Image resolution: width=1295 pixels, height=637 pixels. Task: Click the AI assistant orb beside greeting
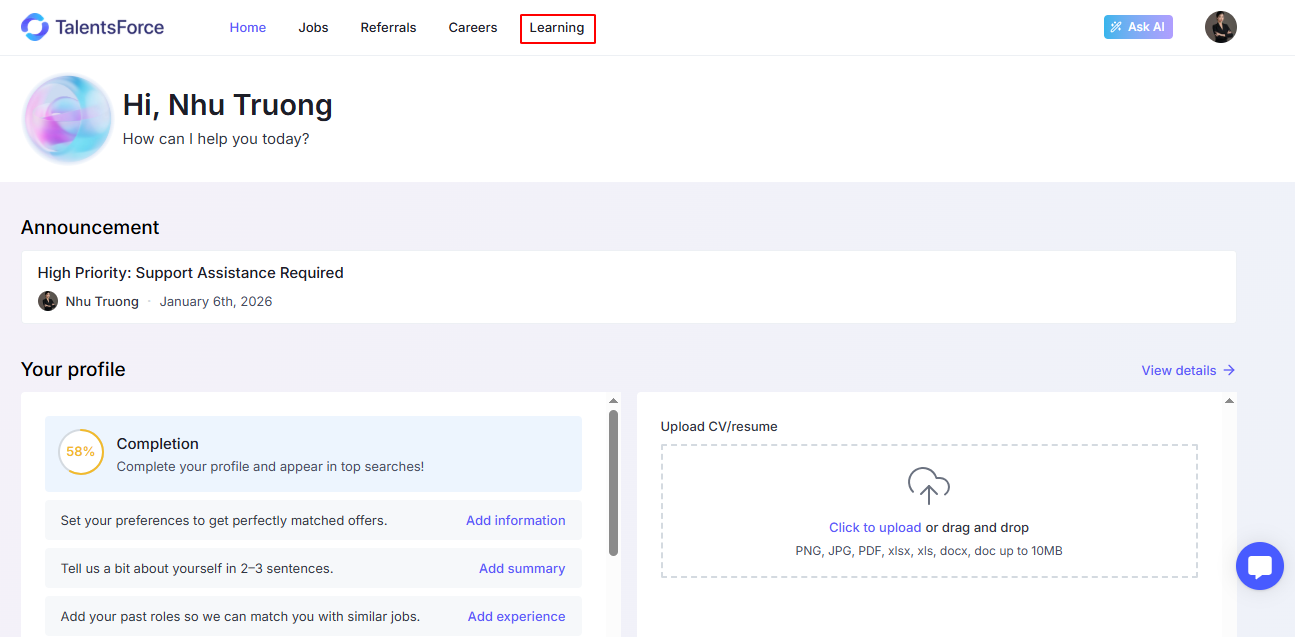tap(68, 118)
